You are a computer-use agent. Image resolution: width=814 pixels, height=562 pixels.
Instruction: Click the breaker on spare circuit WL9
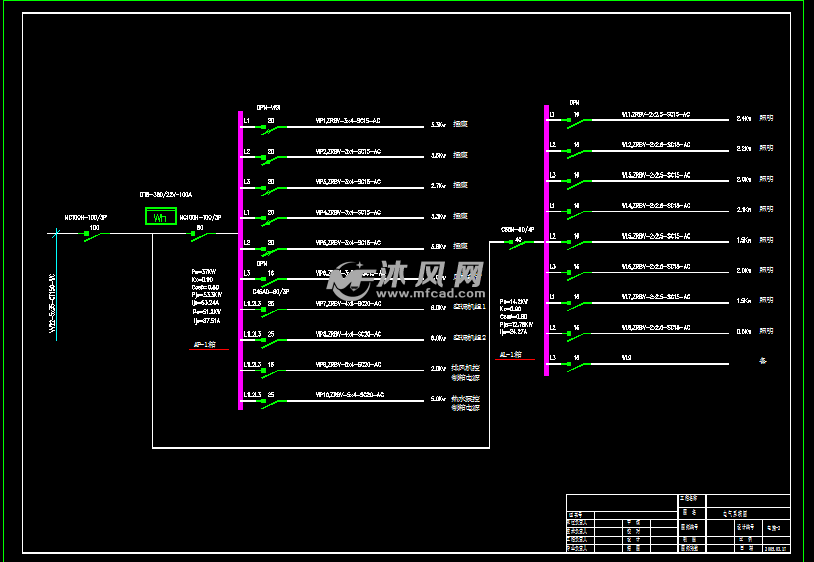click(579, 366)
